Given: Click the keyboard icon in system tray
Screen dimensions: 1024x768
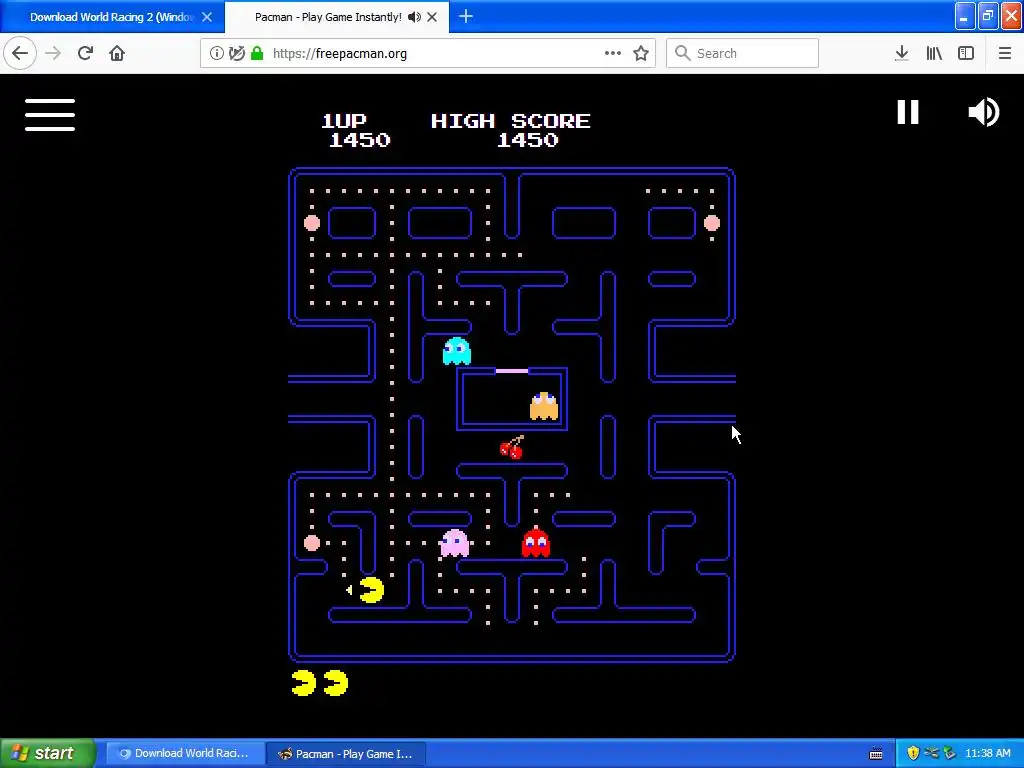Looking at the screenshot, I should [x=876, y=754].
